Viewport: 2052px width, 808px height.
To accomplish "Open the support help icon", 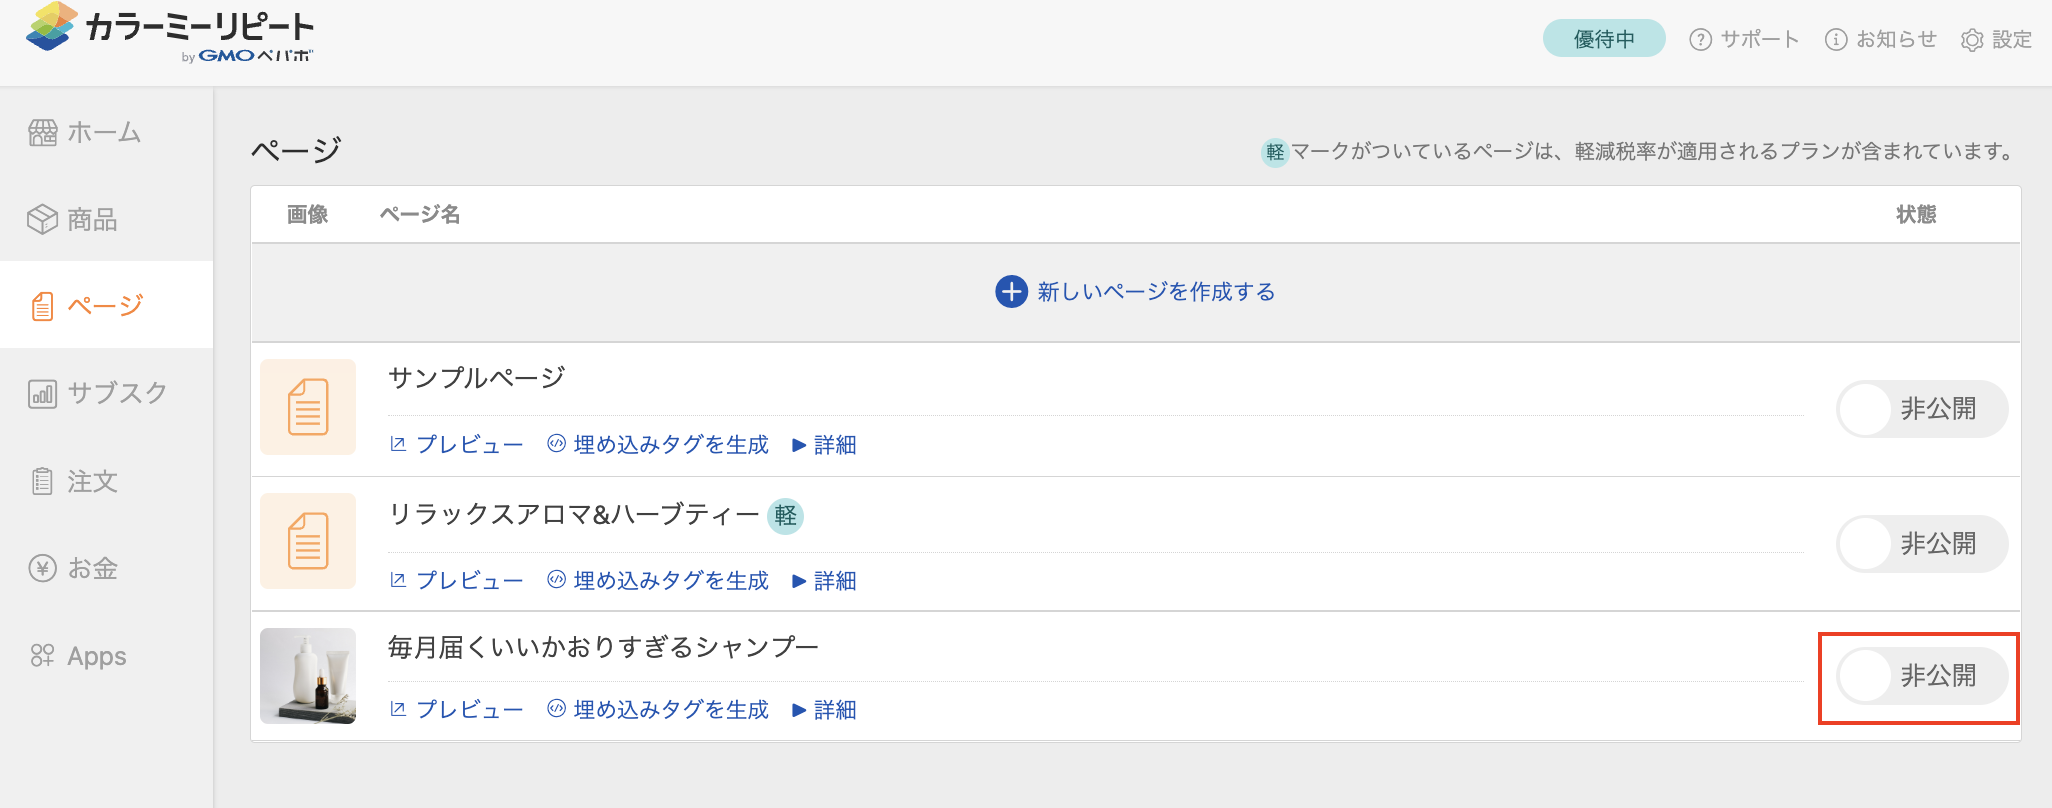I will click(1700, 40).
